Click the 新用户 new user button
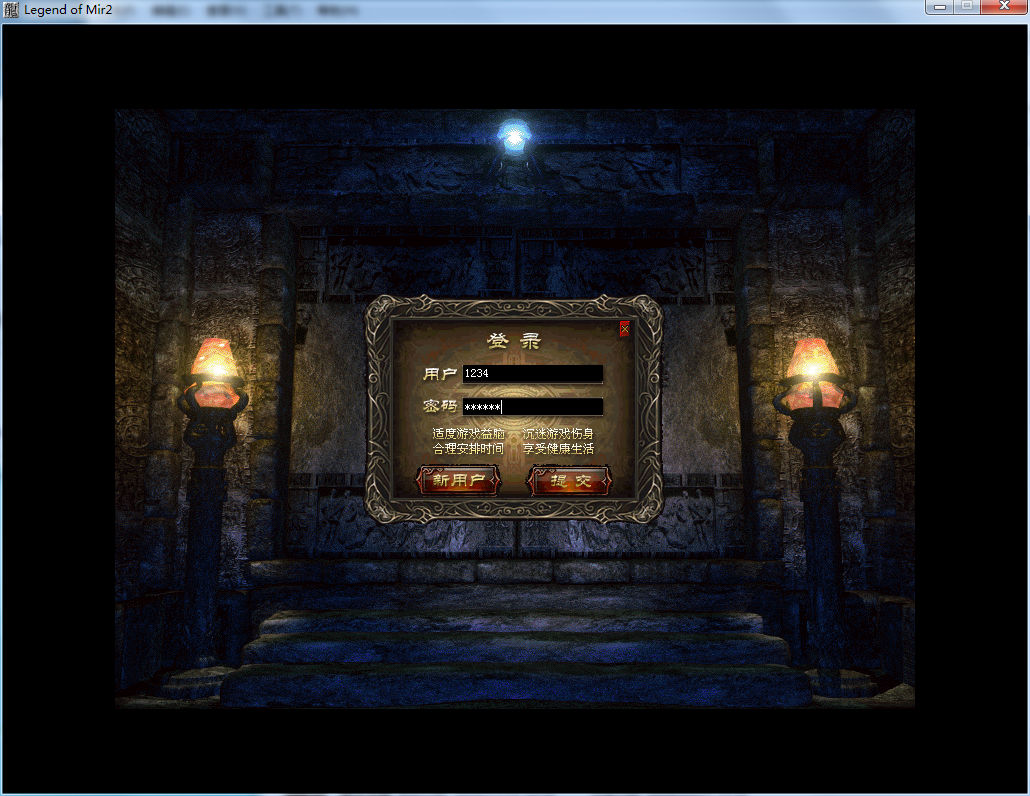The height and width of the screenshot is (796, 1030). coord(459,481)
